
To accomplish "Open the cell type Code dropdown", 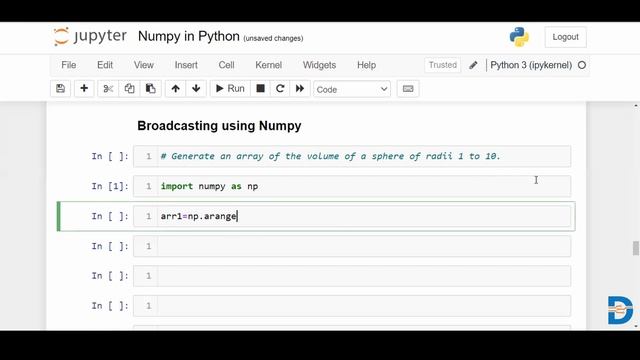I will point(352,89).
